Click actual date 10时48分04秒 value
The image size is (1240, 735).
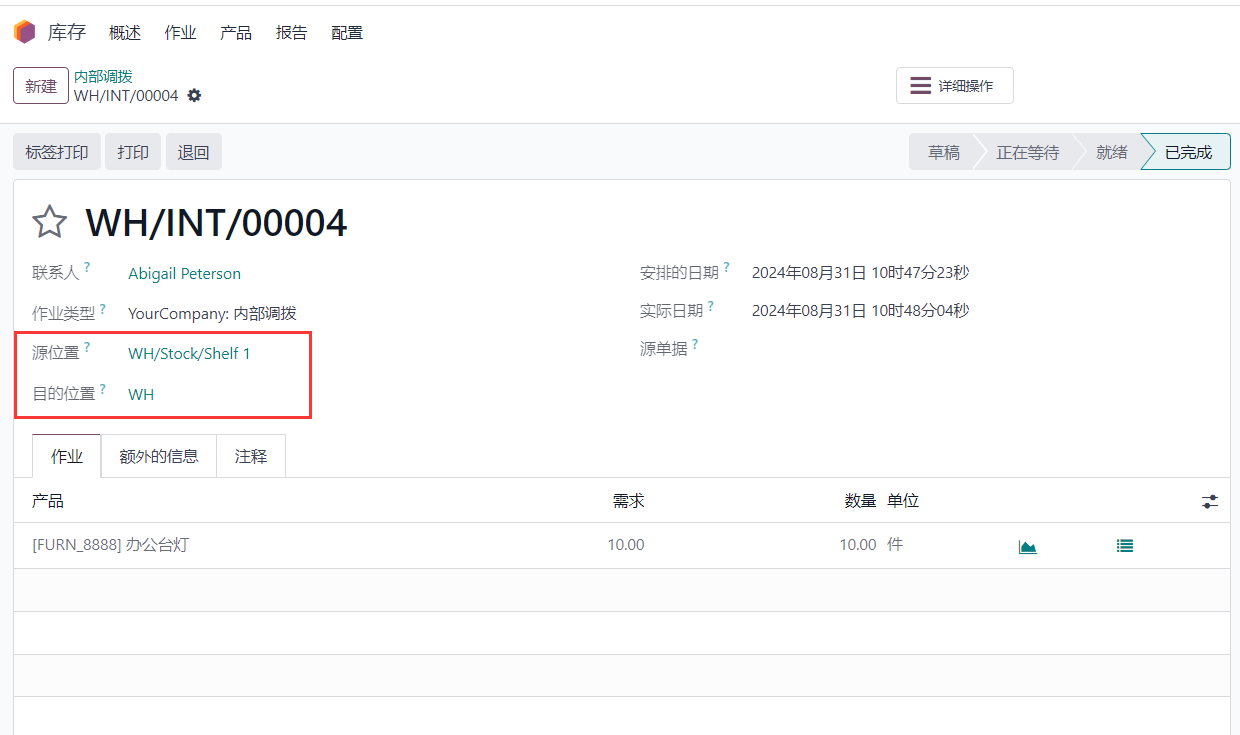pyautogui.click(x=860, y=311)
